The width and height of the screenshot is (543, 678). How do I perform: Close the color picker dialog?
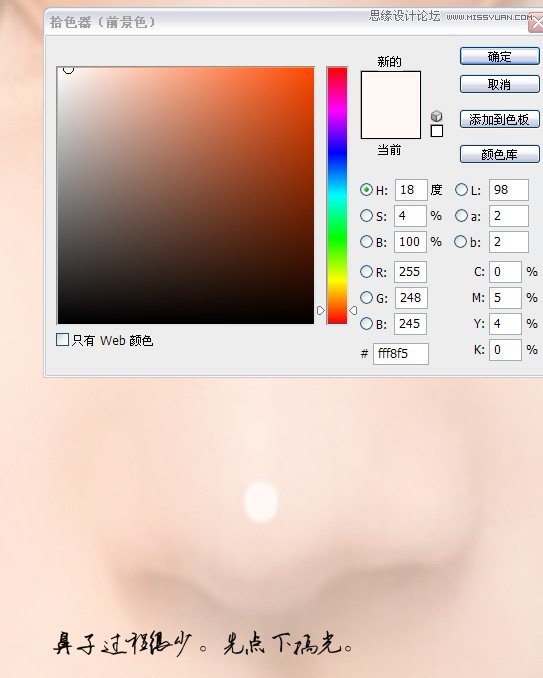tap(537, 24)
